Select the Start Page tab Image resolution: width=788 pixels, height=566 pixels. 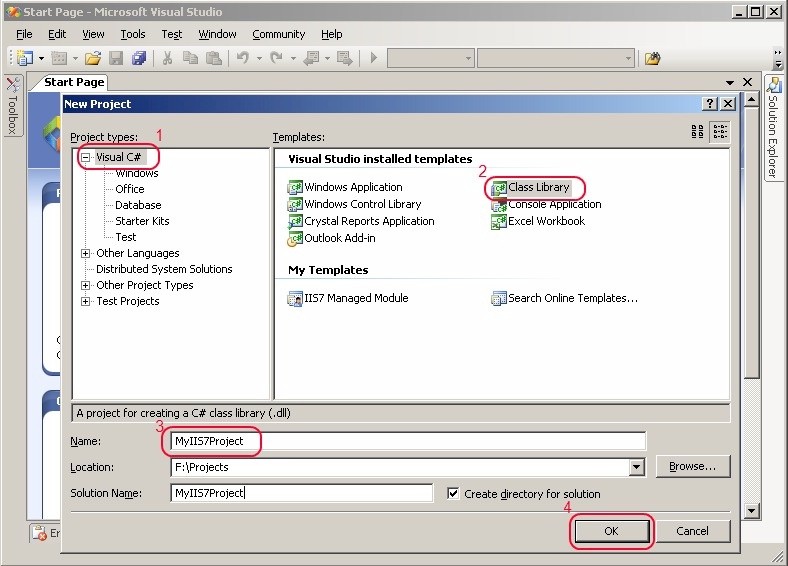click(74, 82)
